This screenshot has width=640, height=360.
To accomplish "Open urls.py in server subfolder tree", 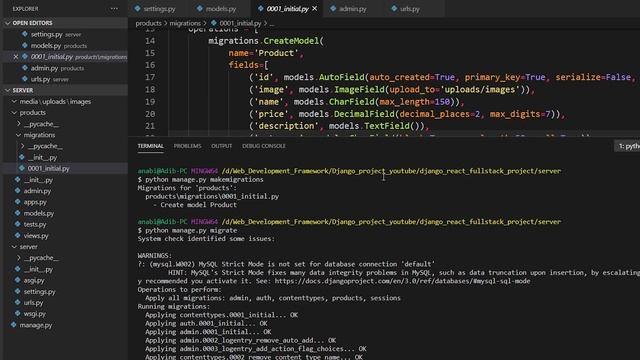I will 33,303.
